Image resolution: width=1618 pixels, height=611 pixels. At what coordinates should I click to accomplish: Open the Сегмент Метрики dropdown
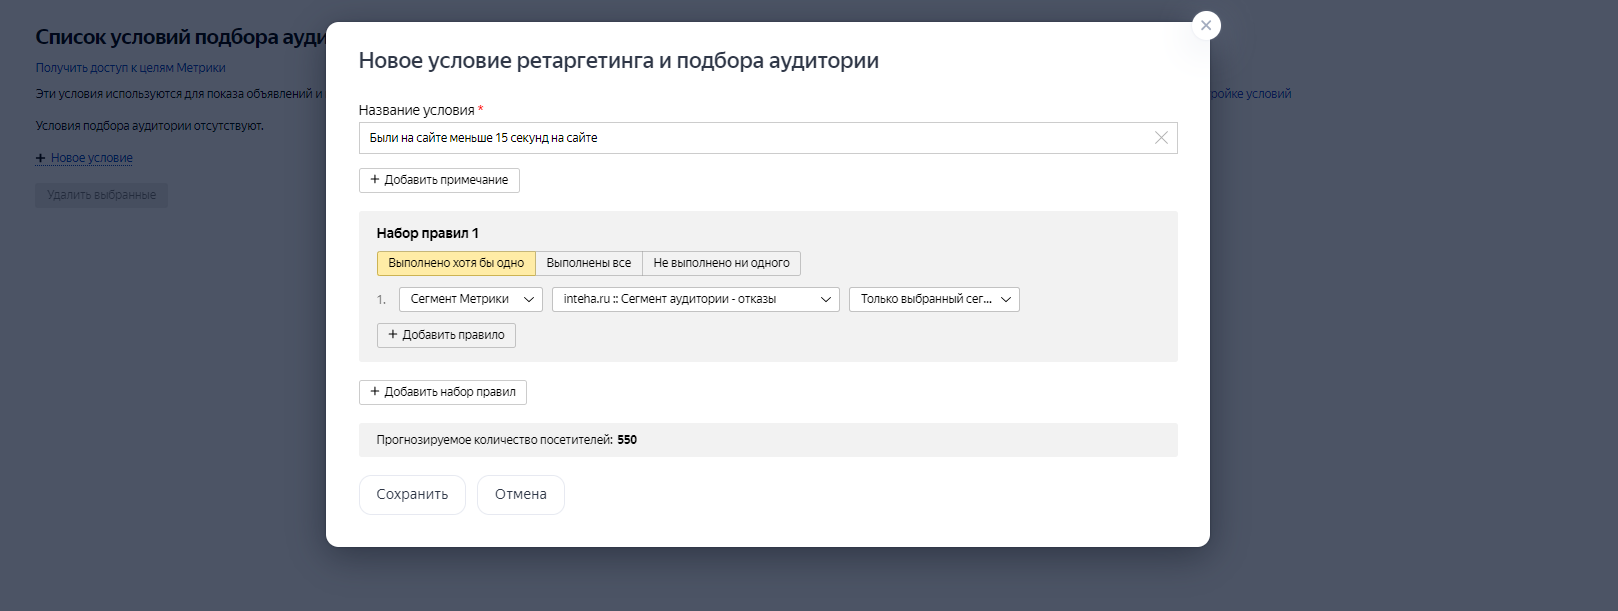[471, 299]
